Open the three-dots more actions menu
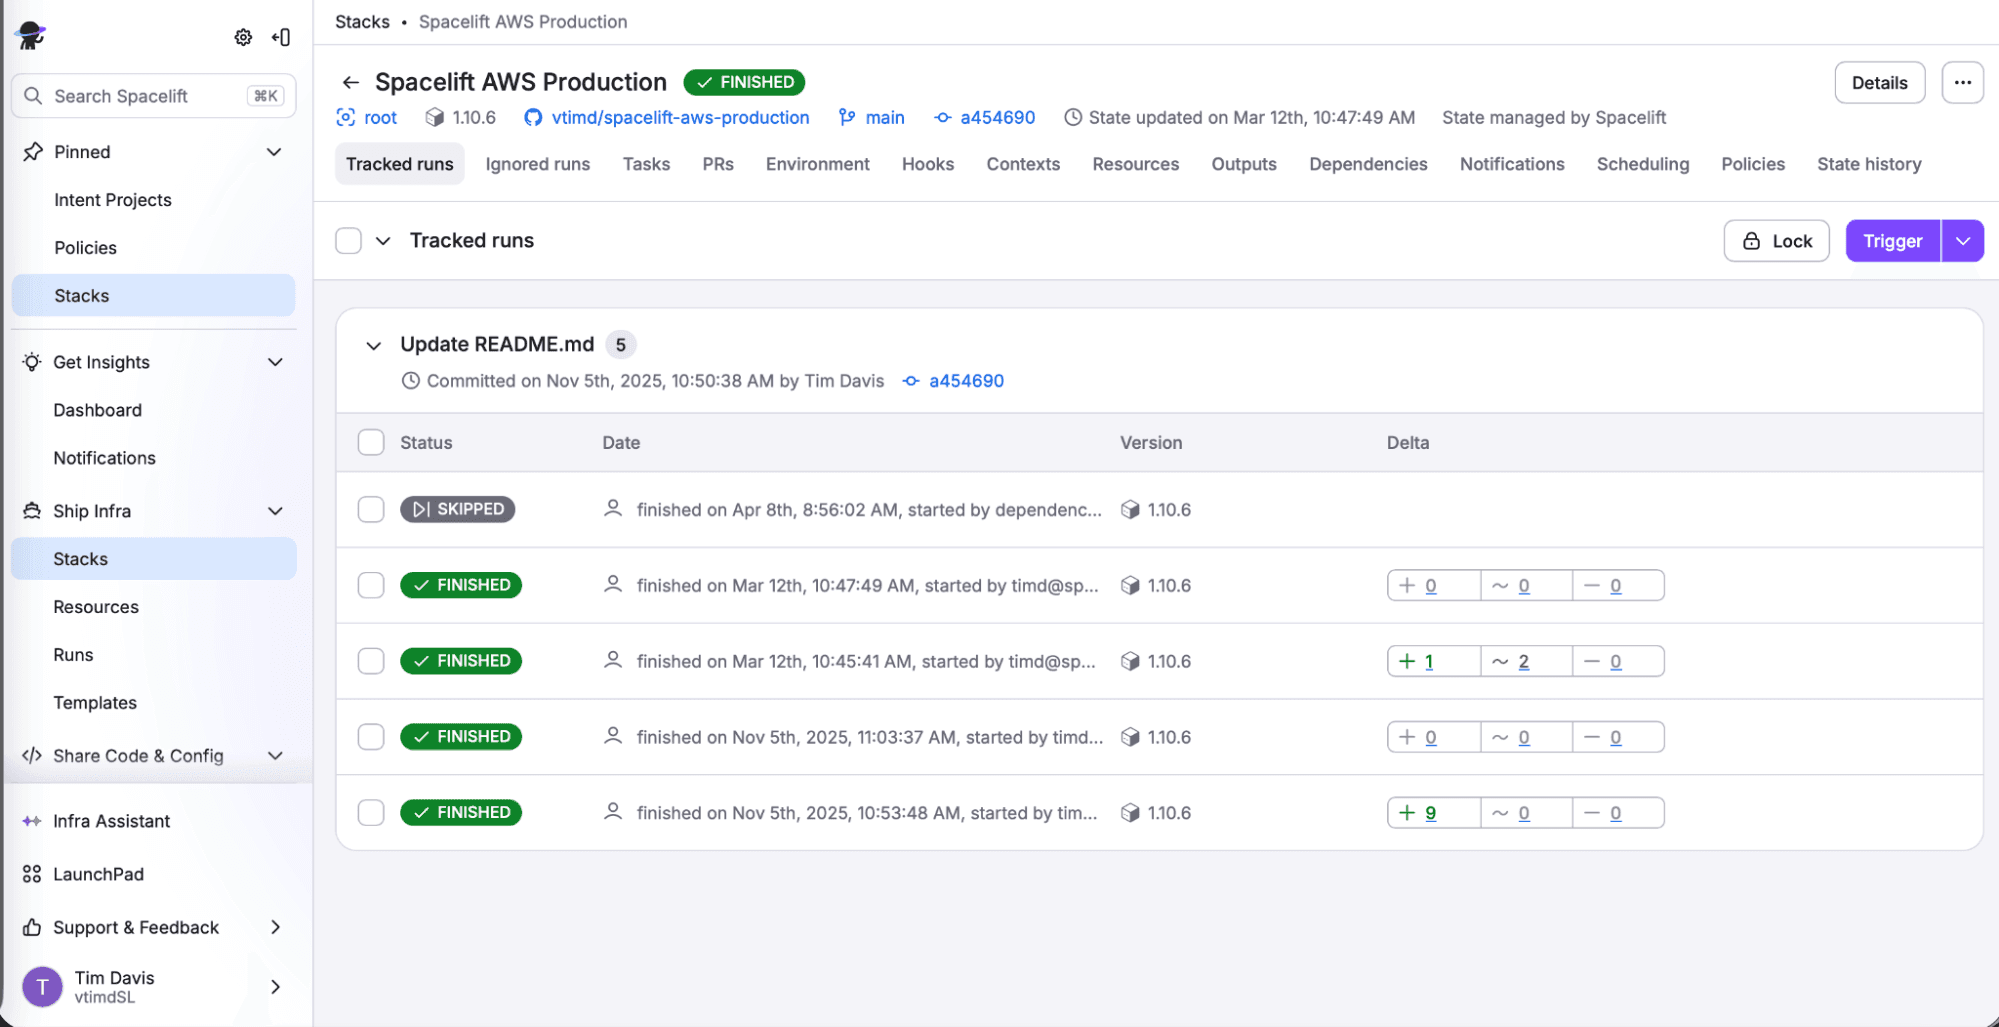The height and width of the screenshot is (1027, 1999). 1962,82
